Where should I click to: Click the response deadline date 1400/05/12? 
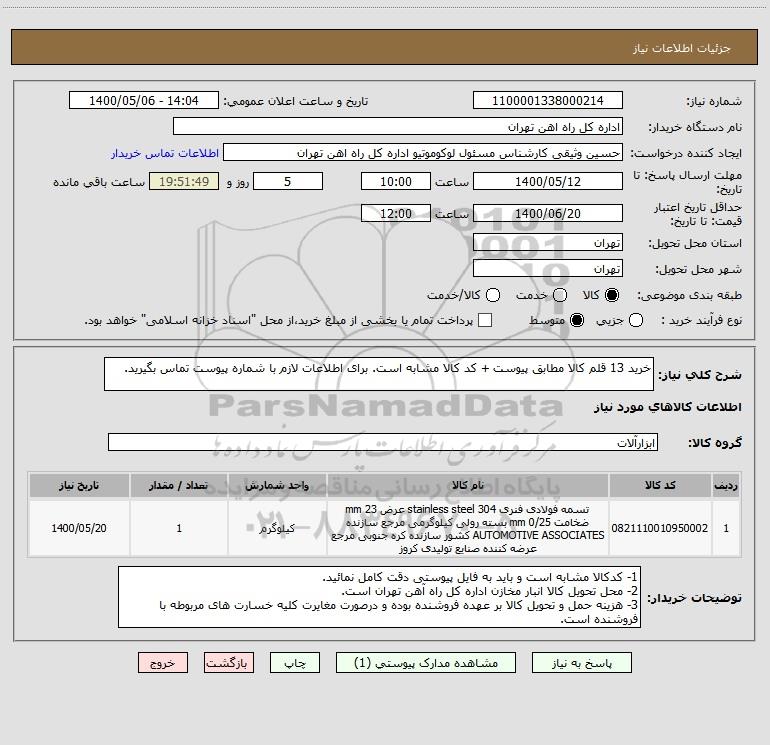548,181
